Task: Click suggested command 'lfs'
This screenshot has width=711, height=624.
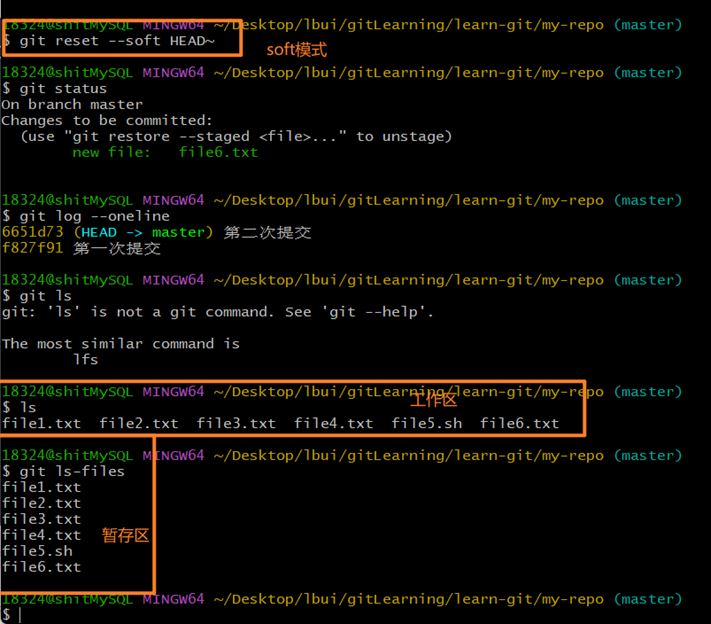Action: pyautogui.click(x=86, y=360)
